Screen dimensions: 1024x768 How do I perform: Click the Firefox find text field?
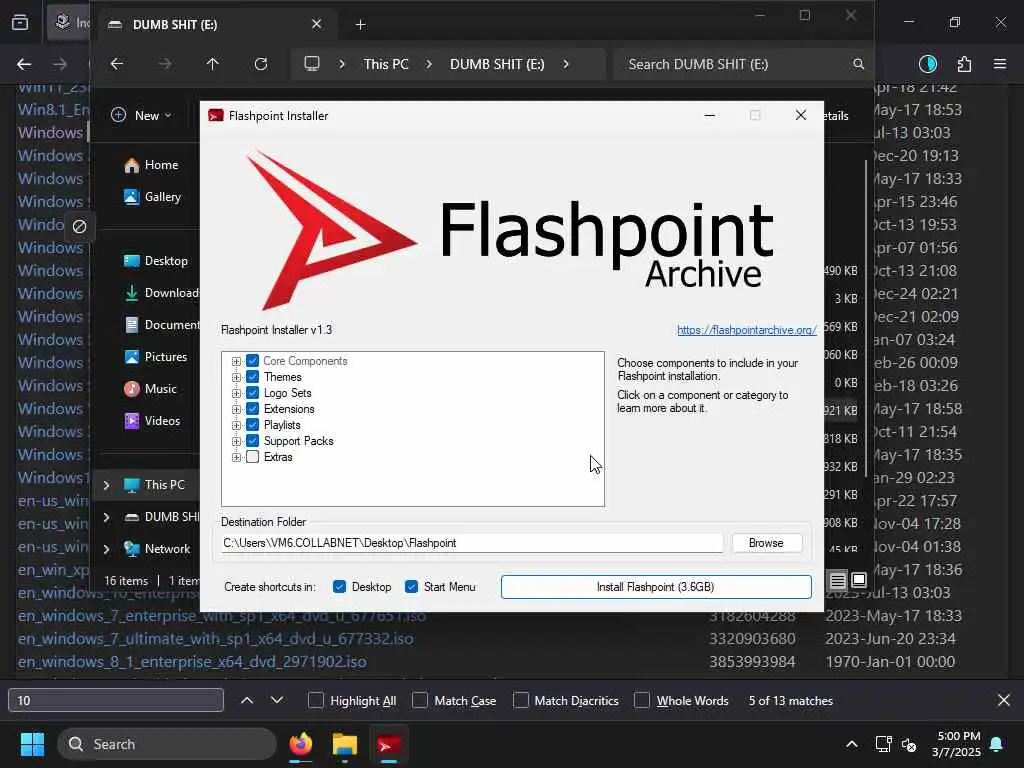[x=116, y=700]
